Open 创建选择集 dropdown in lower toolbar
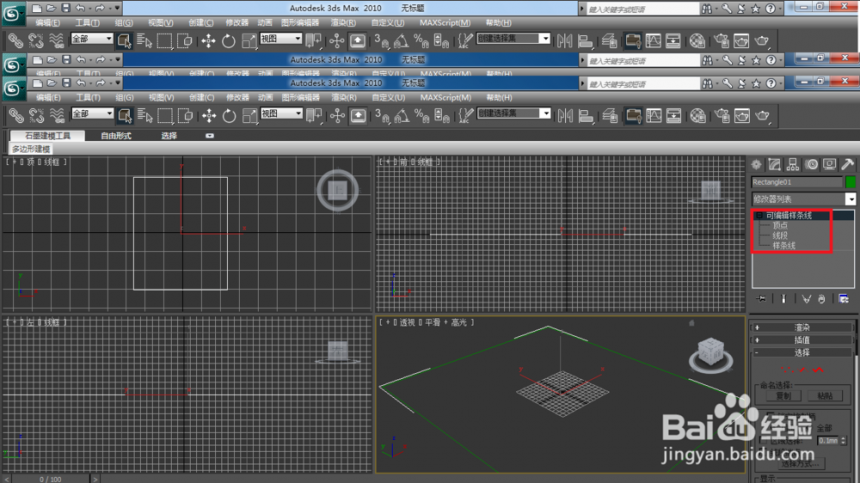Image resolution: width=860 pixels, height=483 pixels. 513,113
